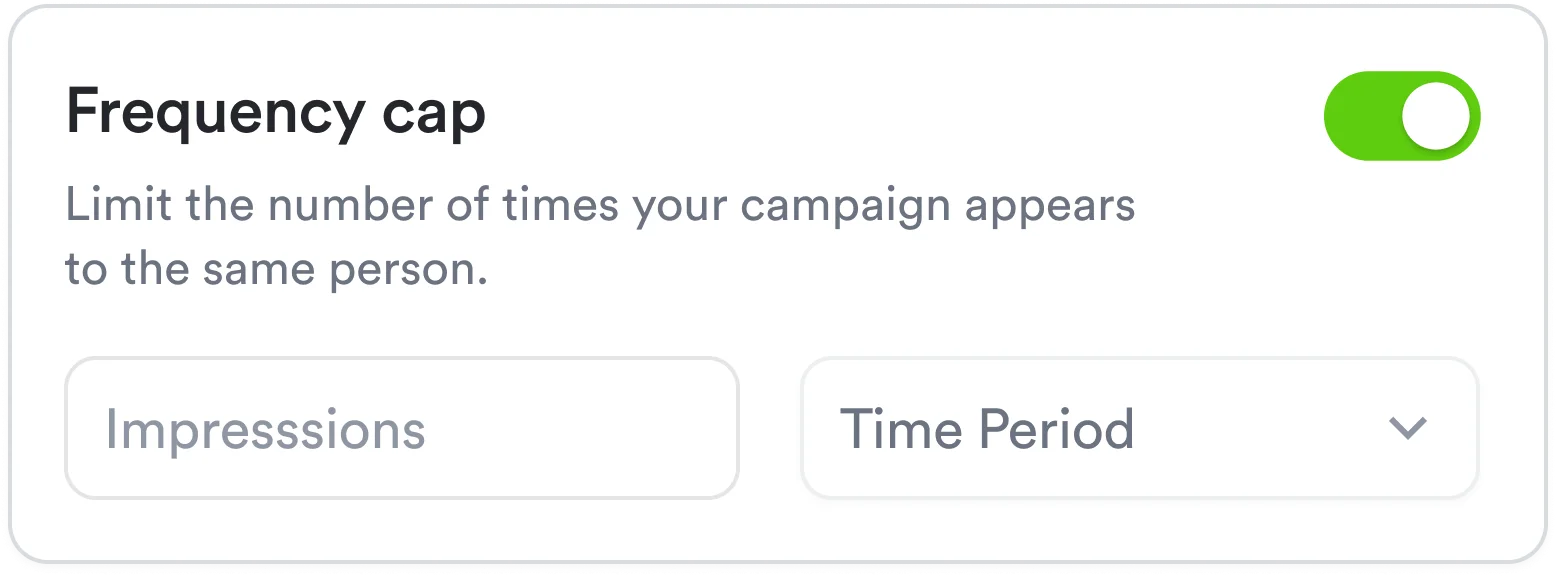Select the Impresssions placeholder field
Viewport: 1556px width, 576px height.
pos(265,428)
